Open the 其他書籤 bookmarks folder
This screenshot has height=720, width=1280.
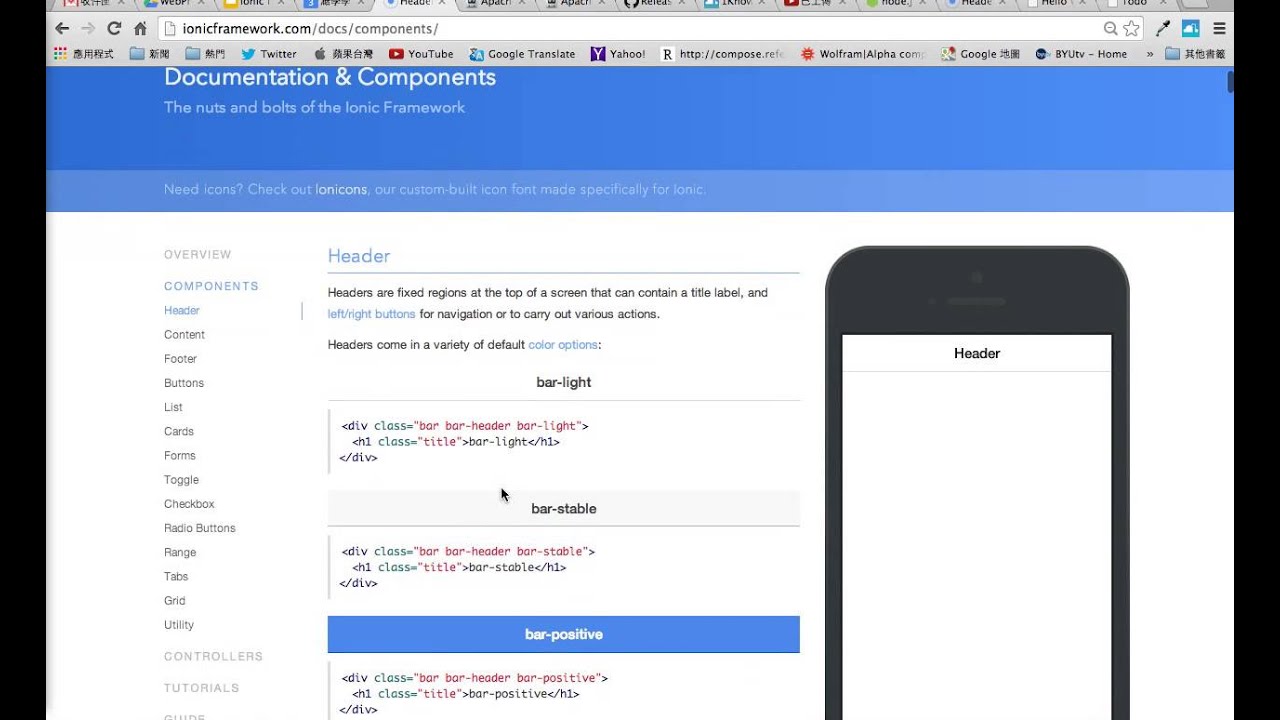1195,54
